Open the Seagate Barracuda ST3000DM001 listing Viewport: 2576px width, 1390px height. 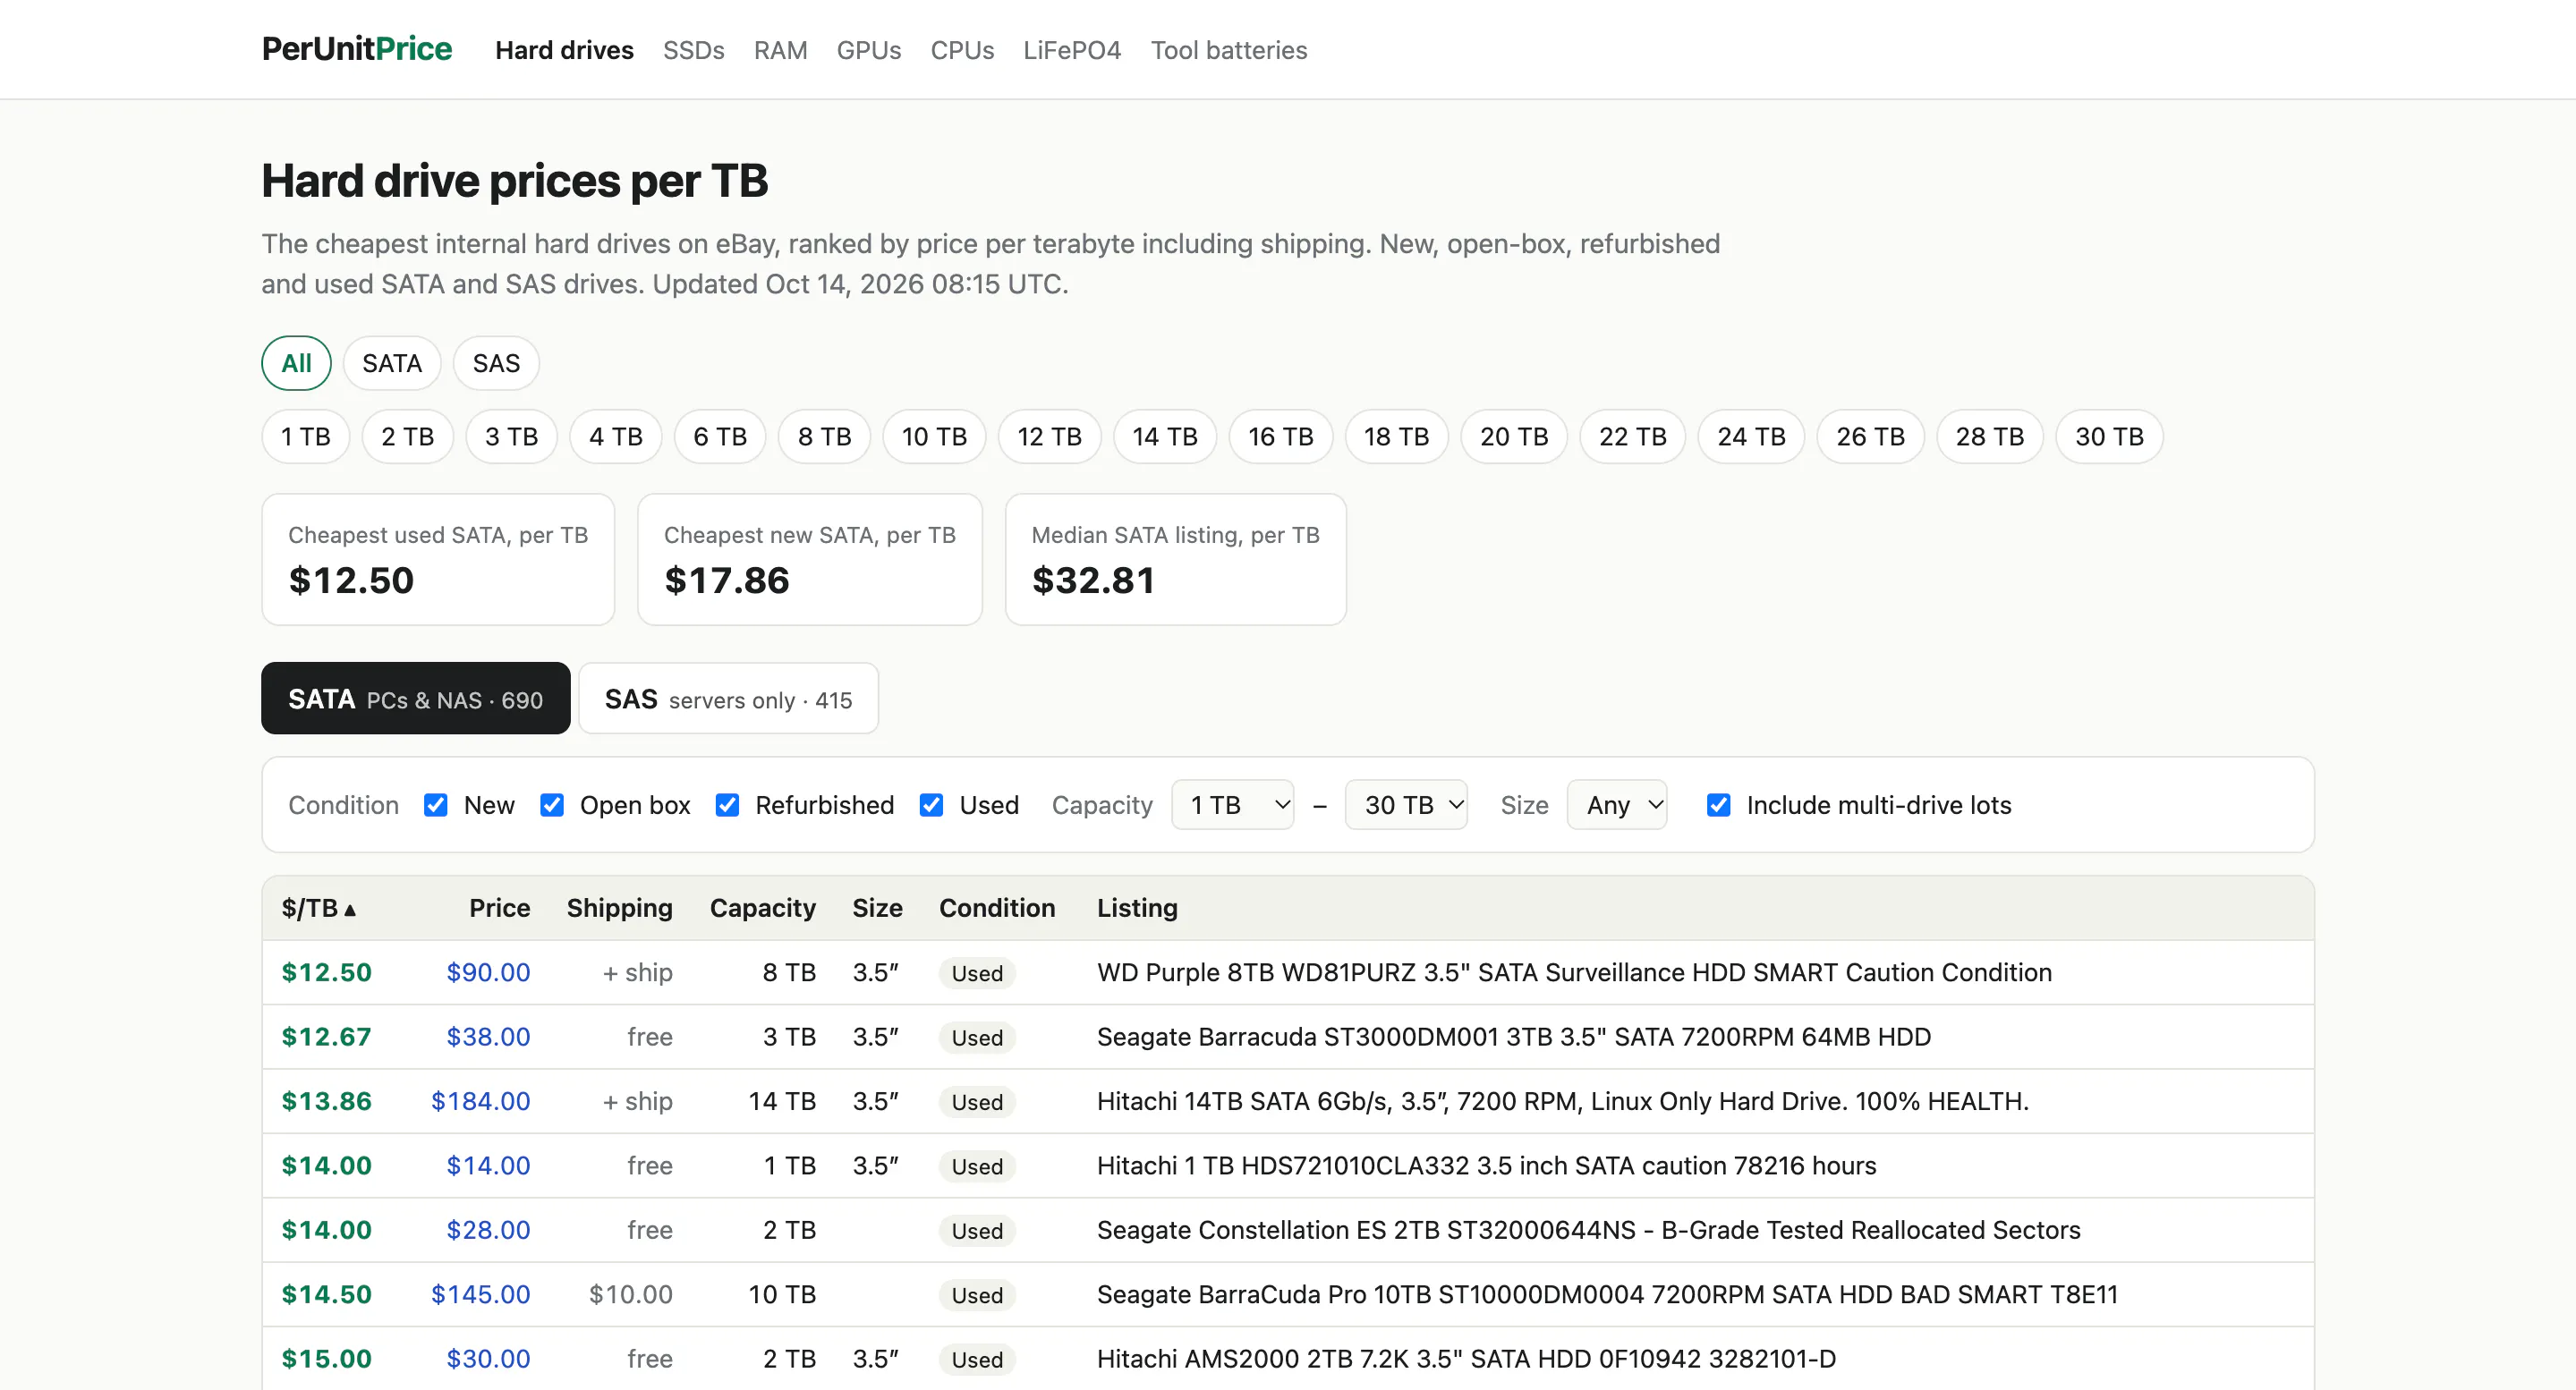point(1513,1037)
